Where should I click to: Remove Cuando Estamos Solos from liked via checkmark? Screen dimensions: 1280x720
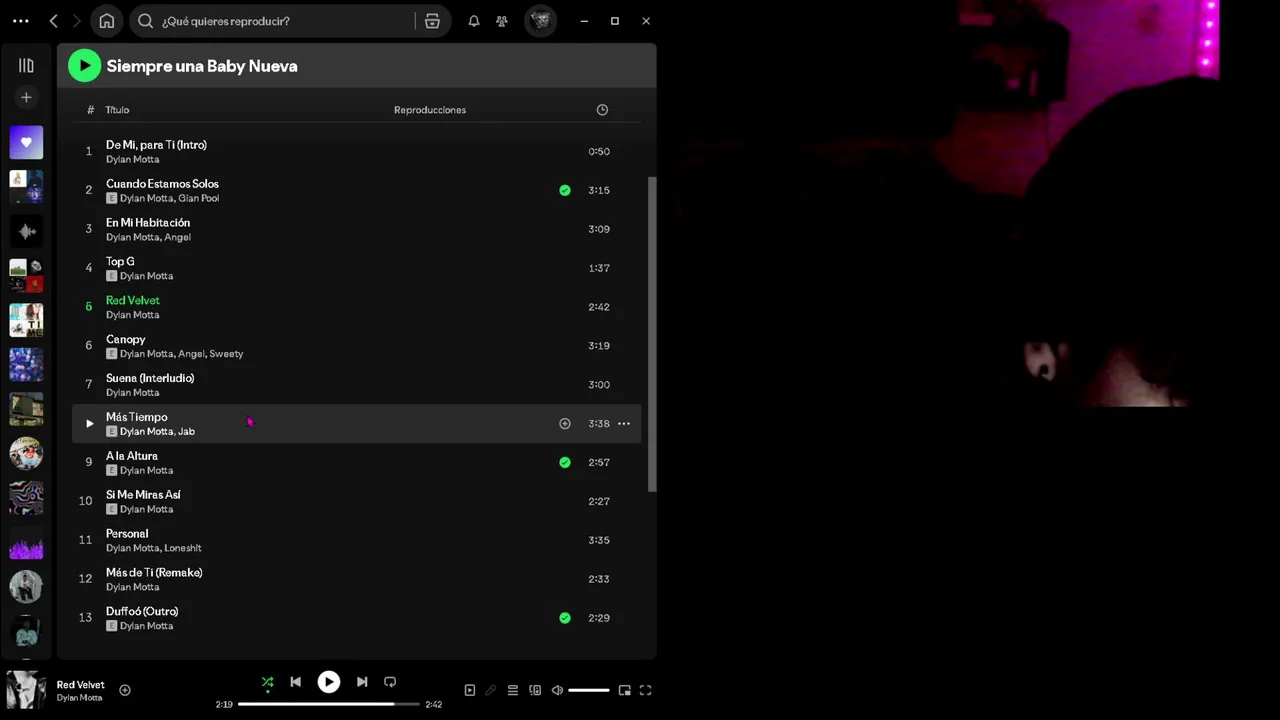pyautogui.click(x=565, y=190)
